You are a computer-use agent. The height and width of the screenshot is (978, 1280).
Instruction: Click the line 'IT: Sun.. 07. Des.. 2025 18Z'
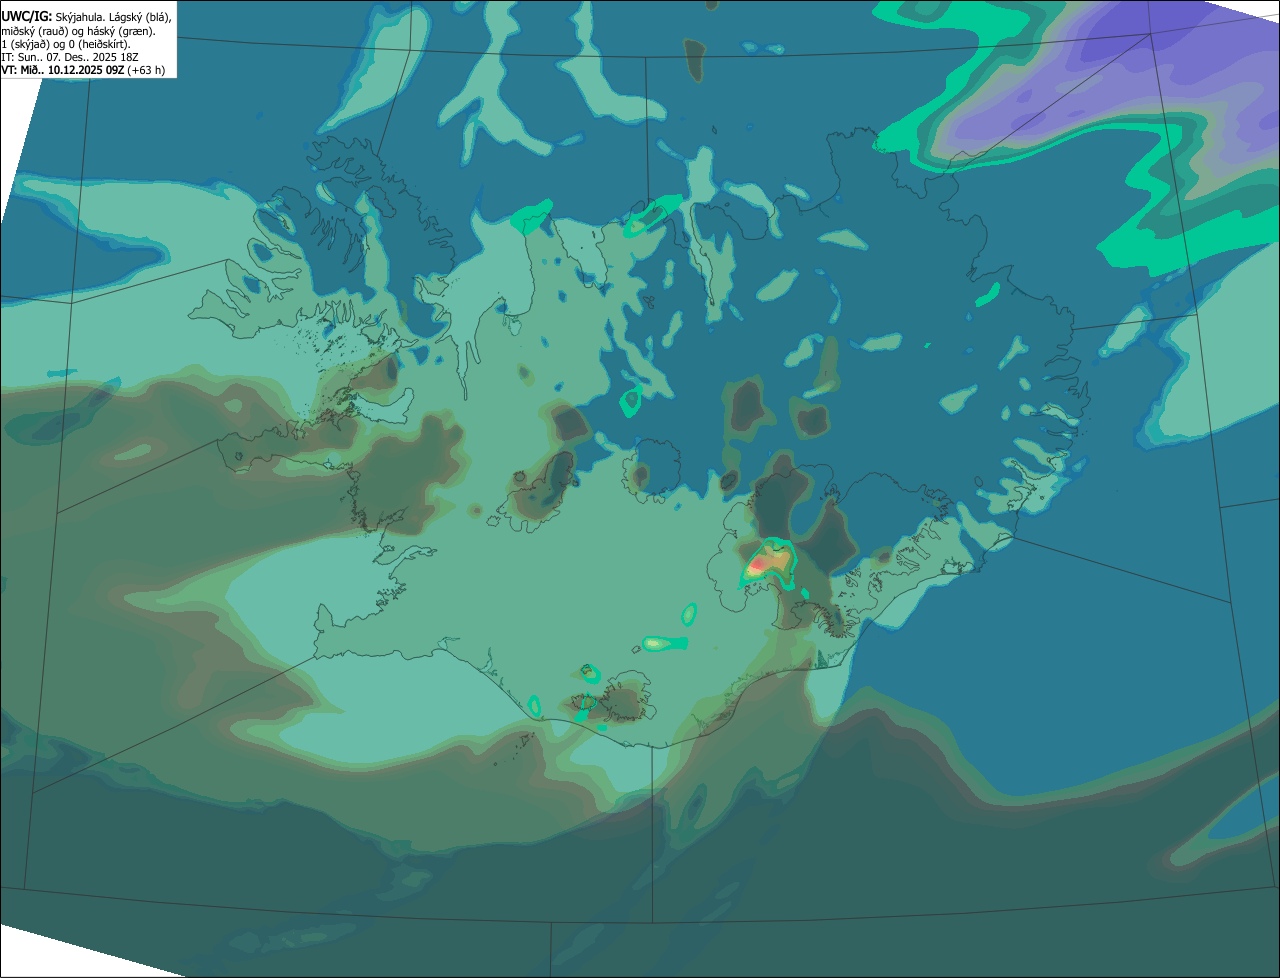pyautogui.click(x=69, y=57)
